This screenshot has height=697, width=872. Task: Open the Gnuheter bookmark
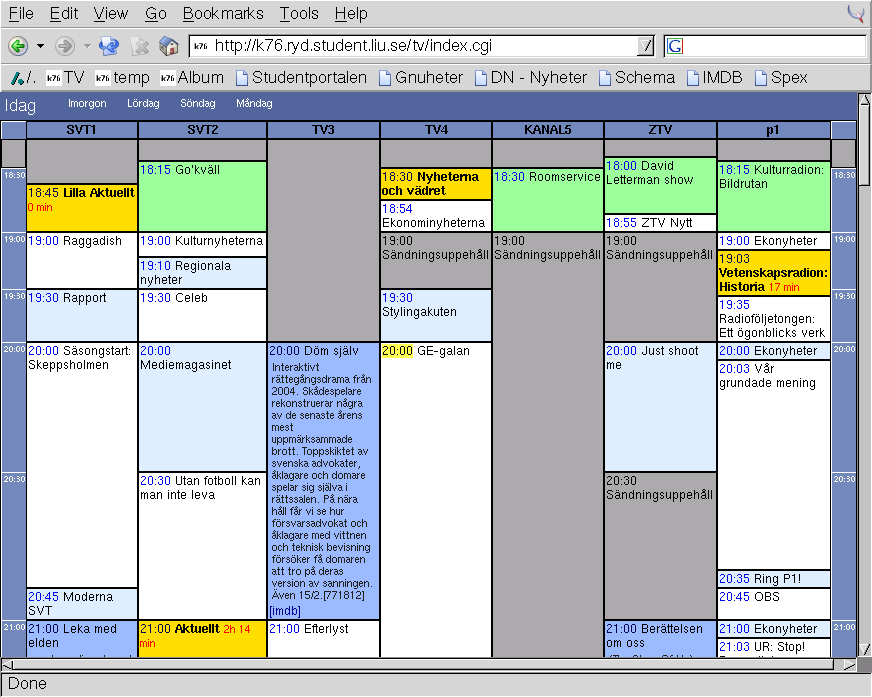click(421, 78)
